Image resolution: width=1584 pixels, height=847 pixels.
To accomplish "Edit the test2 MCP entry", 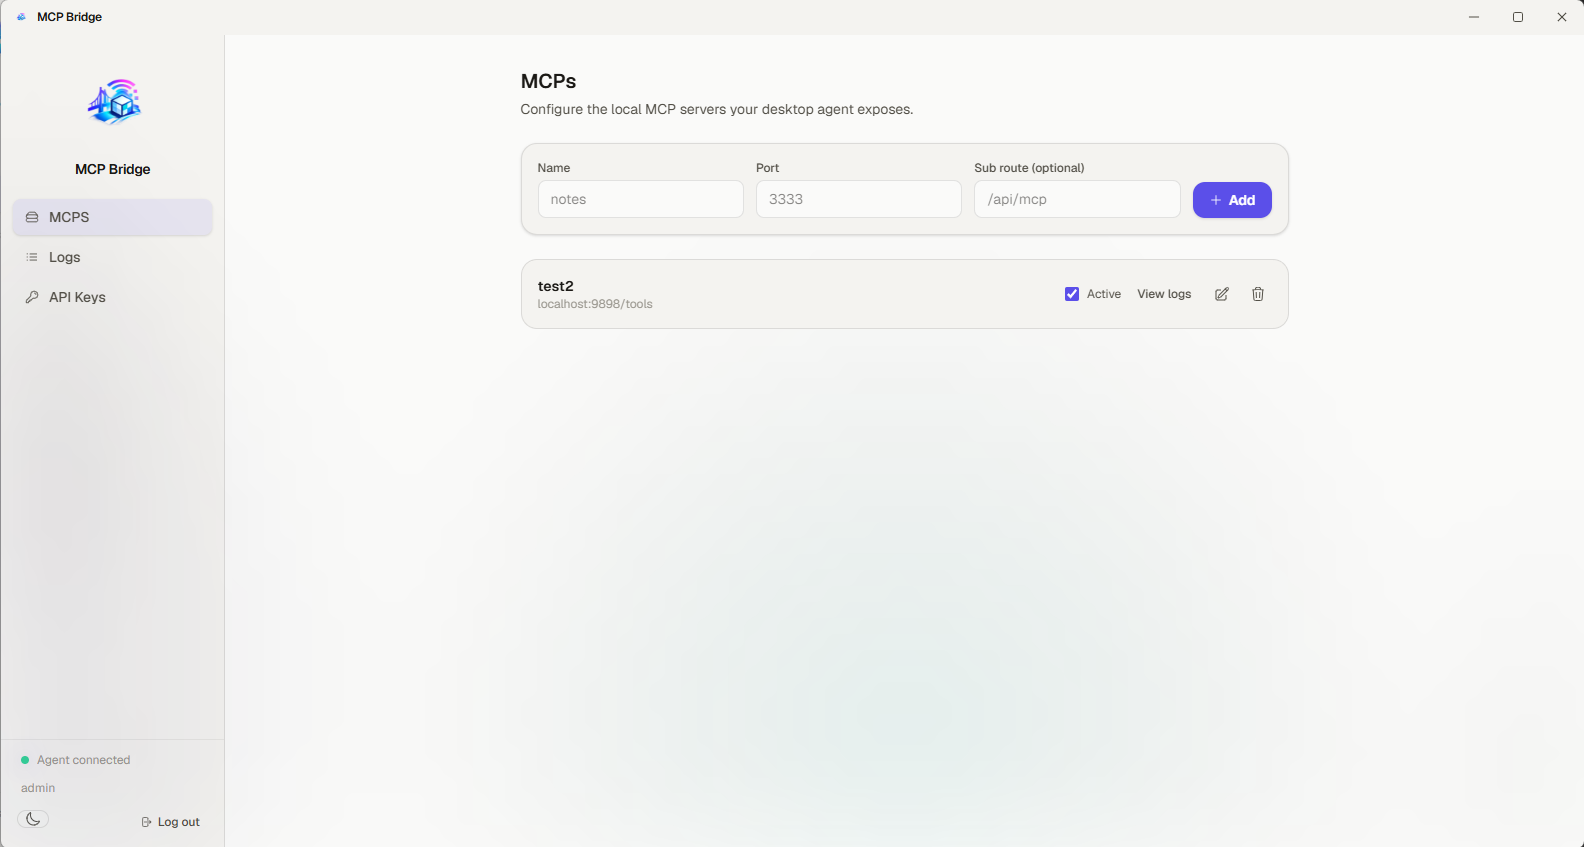I will point(1222,294).
